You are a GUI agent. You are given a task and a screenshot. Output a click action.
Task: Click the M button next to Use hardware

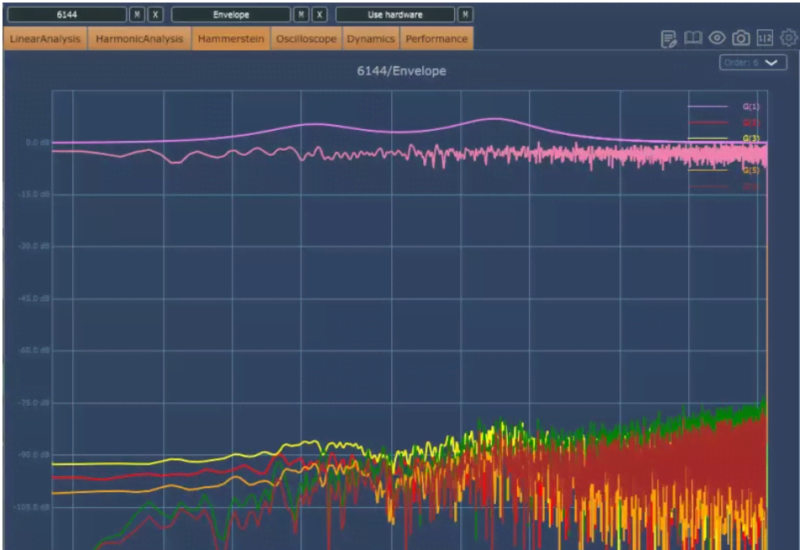[x=466, y=15]
